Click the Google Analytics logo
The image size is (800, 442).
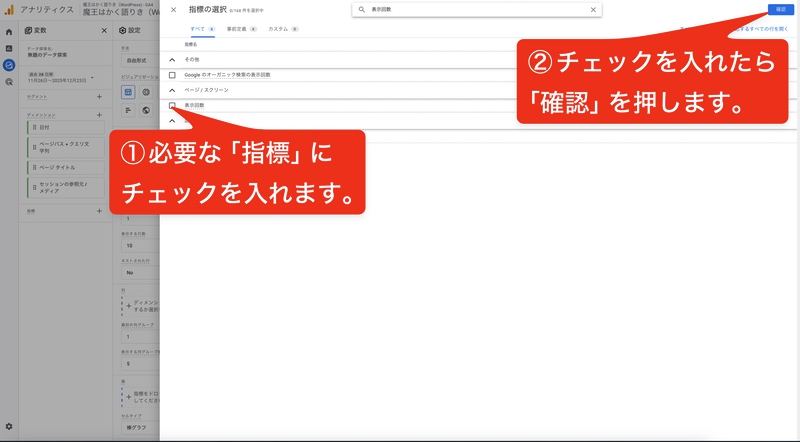tap(9, 10)
